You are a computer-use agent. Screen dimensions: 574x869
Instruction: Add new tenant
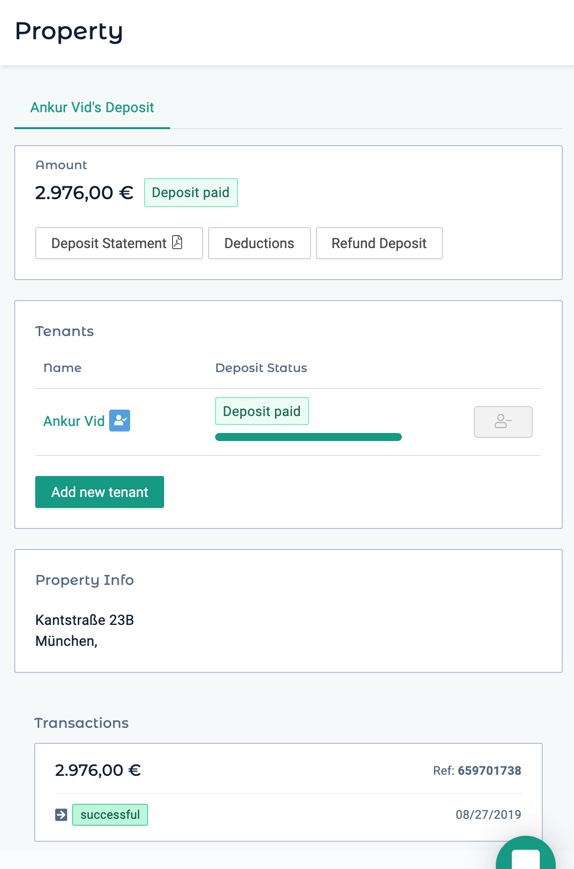100,492
